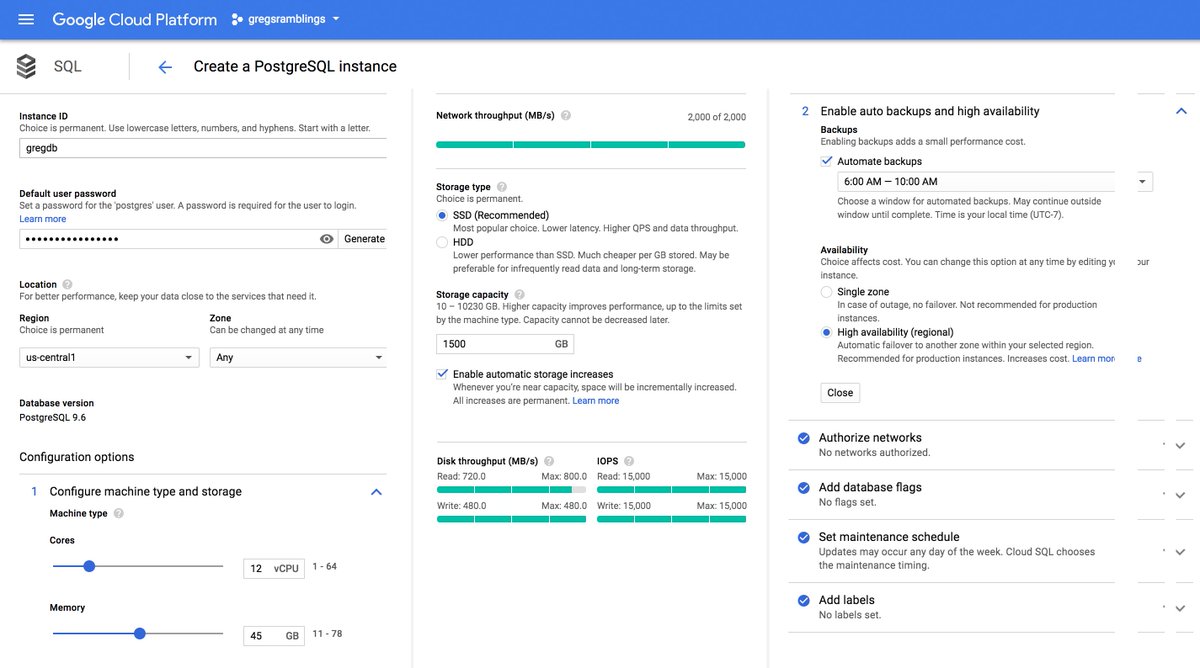Click check icon for Set maintenance schedule

[x=803, y=537]
